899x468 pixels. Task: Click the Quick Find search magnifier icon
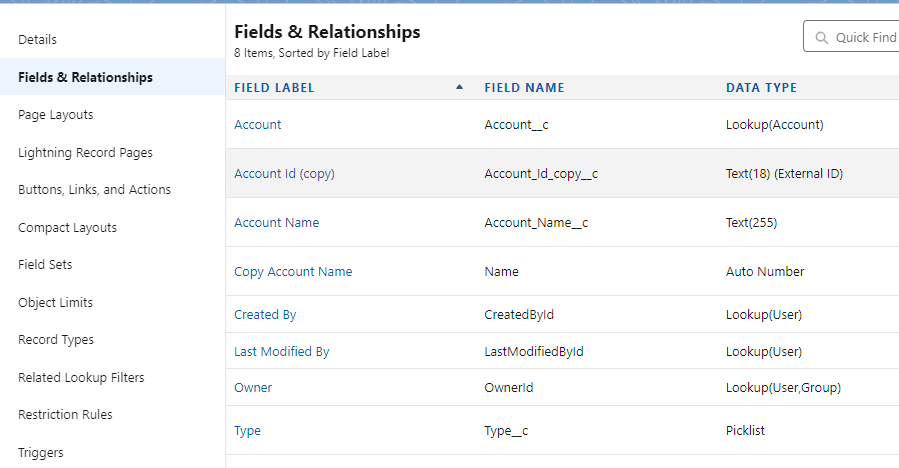click(x=822, y=38)
